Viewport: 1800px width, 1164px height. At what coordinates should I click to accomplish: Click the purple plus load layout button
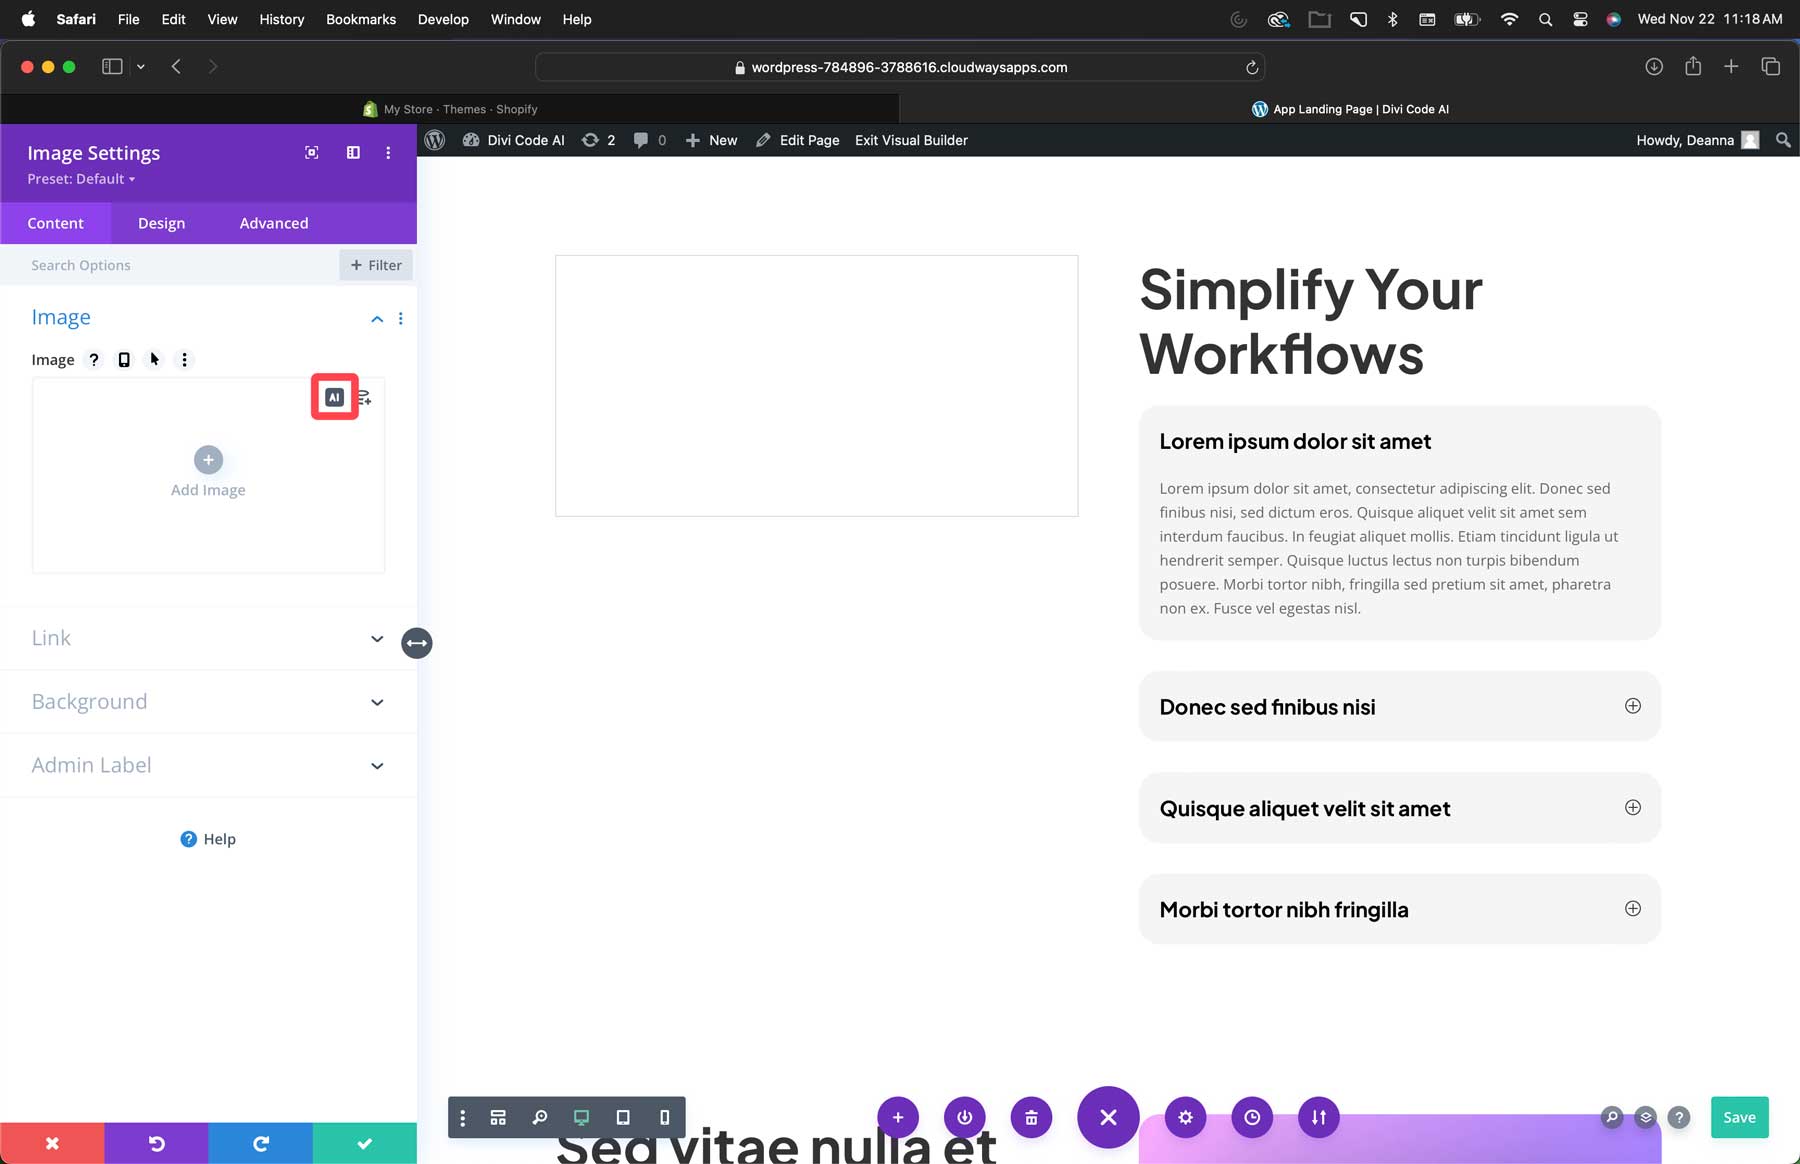tap(898, 1118)
